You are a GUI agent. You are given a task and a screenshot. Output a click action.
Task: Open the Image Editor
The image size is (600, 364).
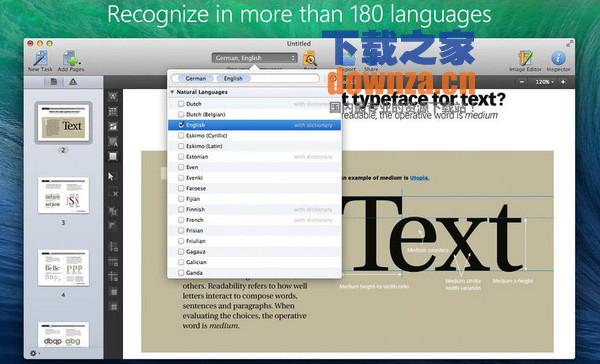(x=525, y=58)
